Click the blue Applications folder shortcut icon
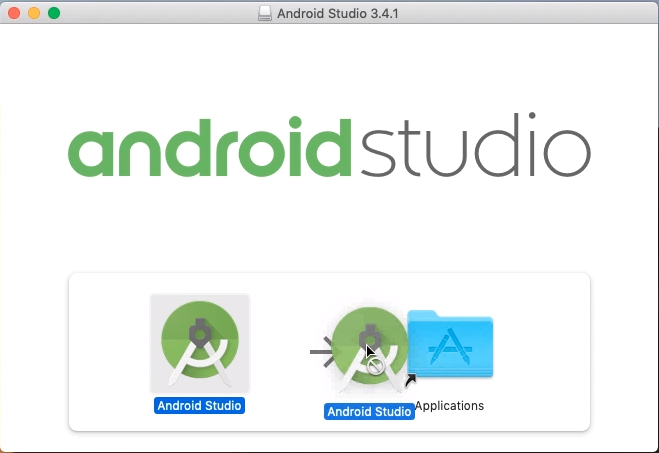Image resolution: width=659 pixels, height=453 pixels. (x=450, y=344)
